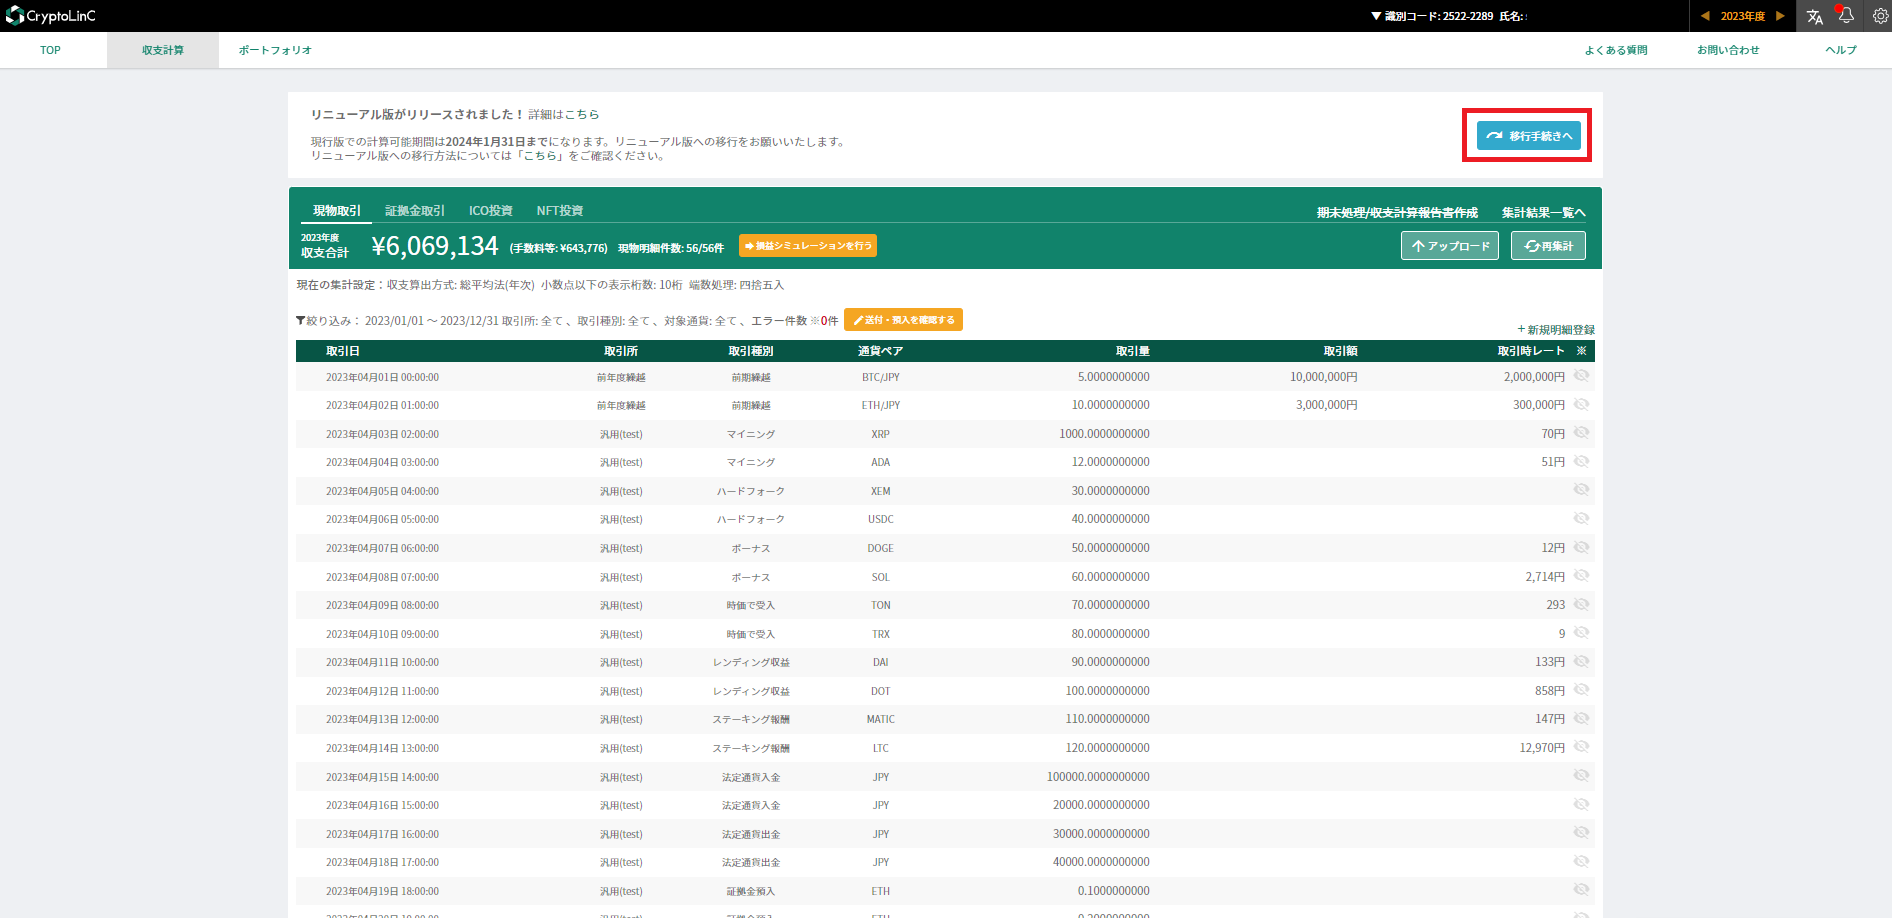This screenshot has height=918, width=1892.
Task: Click eye icon on 40000.0000000000 JPY row
Action: [x=1581, y=861]
